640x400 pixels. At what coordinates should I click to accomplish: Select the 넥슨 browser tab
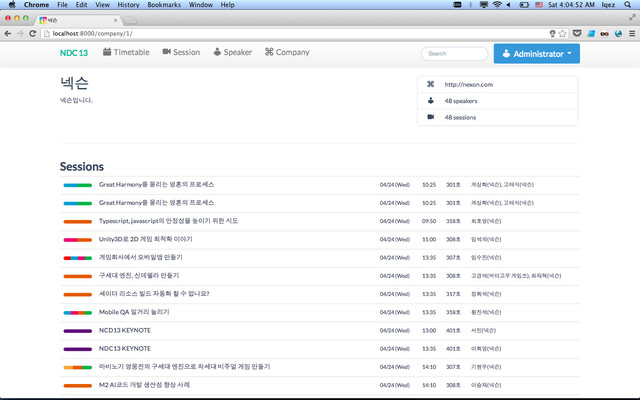[x=78, y=20]
